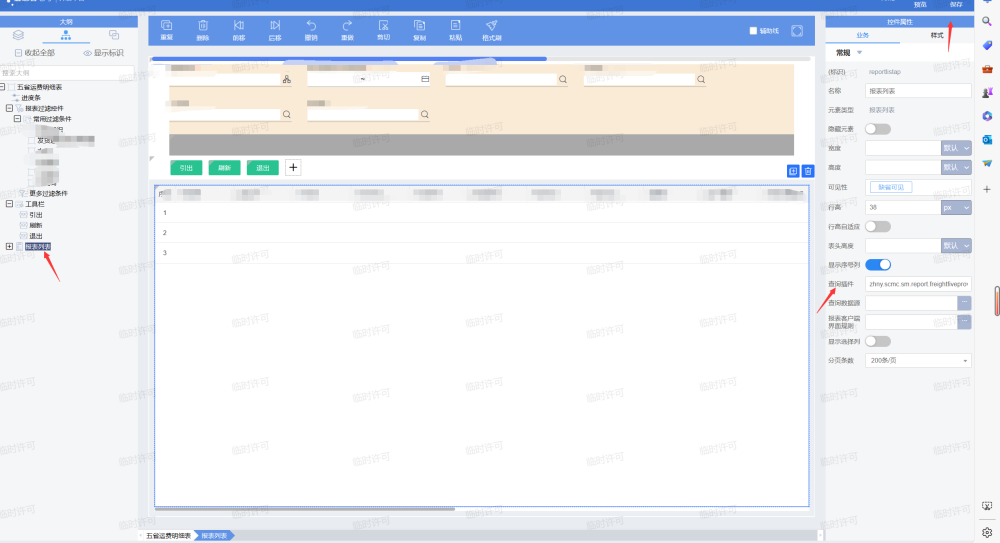Click the fullscreen icon beside 辅助线
Image resolution: width=1000 pixels, height=543 pixels.
coord(797,31)
